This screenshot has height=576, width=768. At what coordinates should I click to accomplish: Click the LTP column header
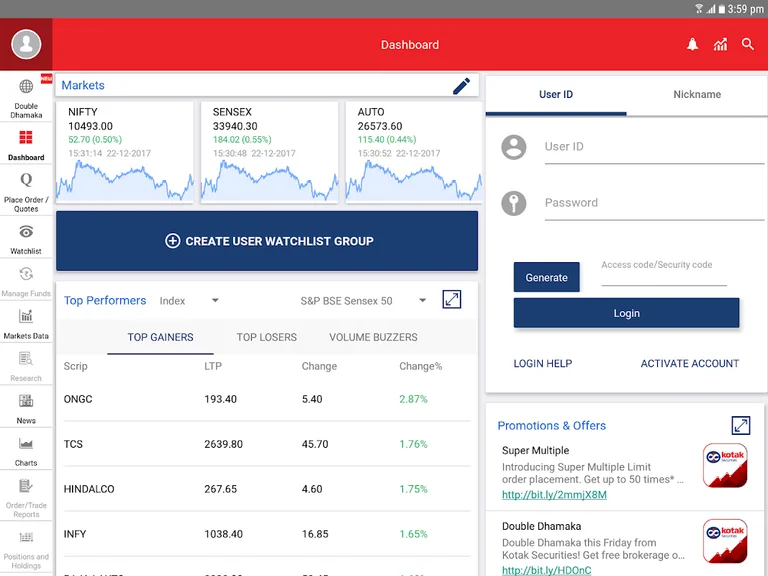point(213,366)
